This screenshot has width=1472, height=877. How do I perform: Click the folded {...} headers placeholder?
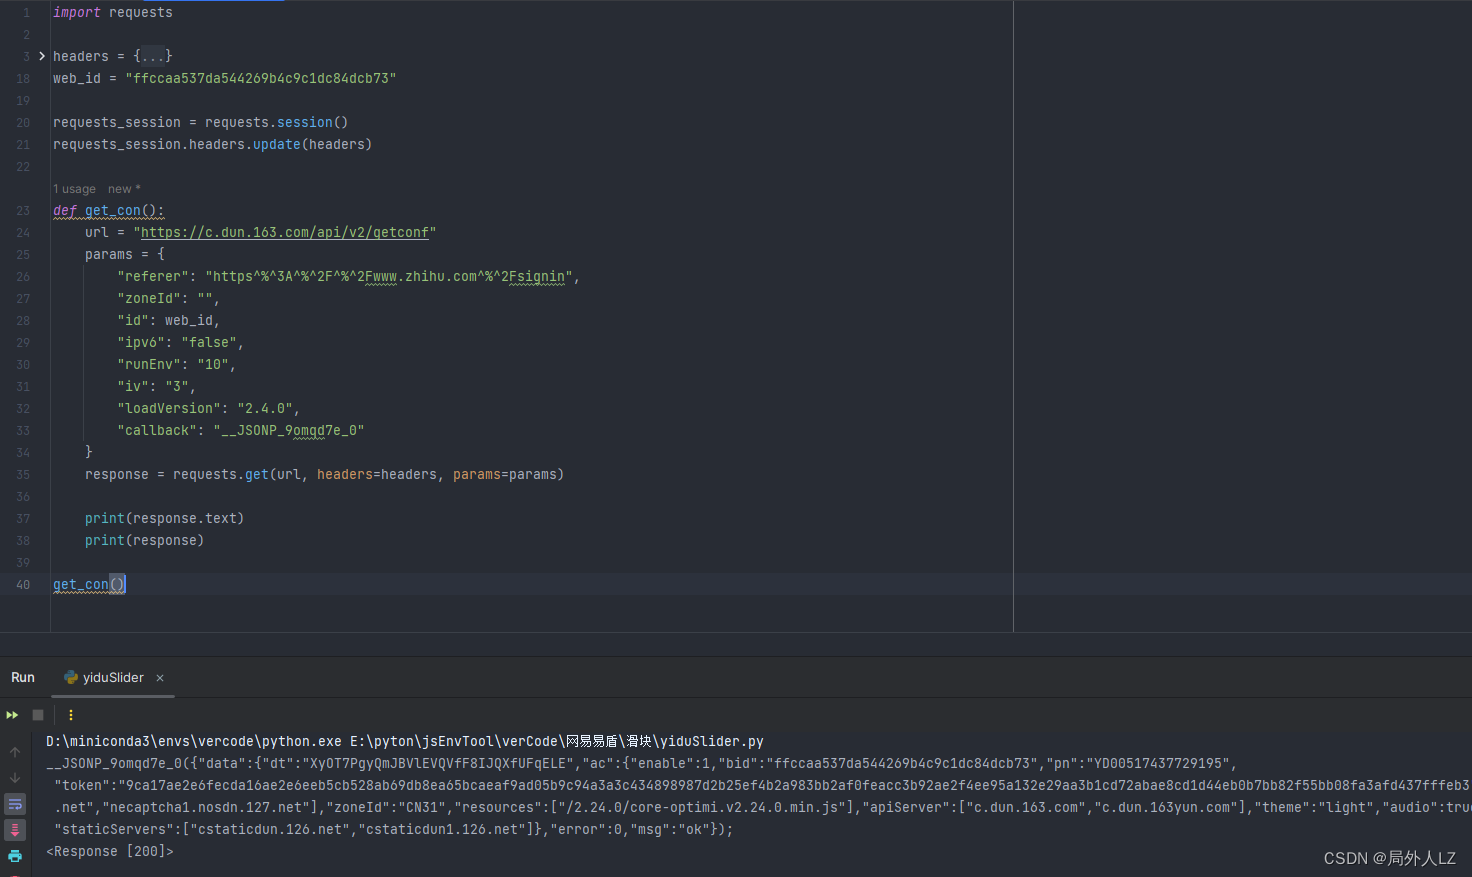(x=153, y=56)
